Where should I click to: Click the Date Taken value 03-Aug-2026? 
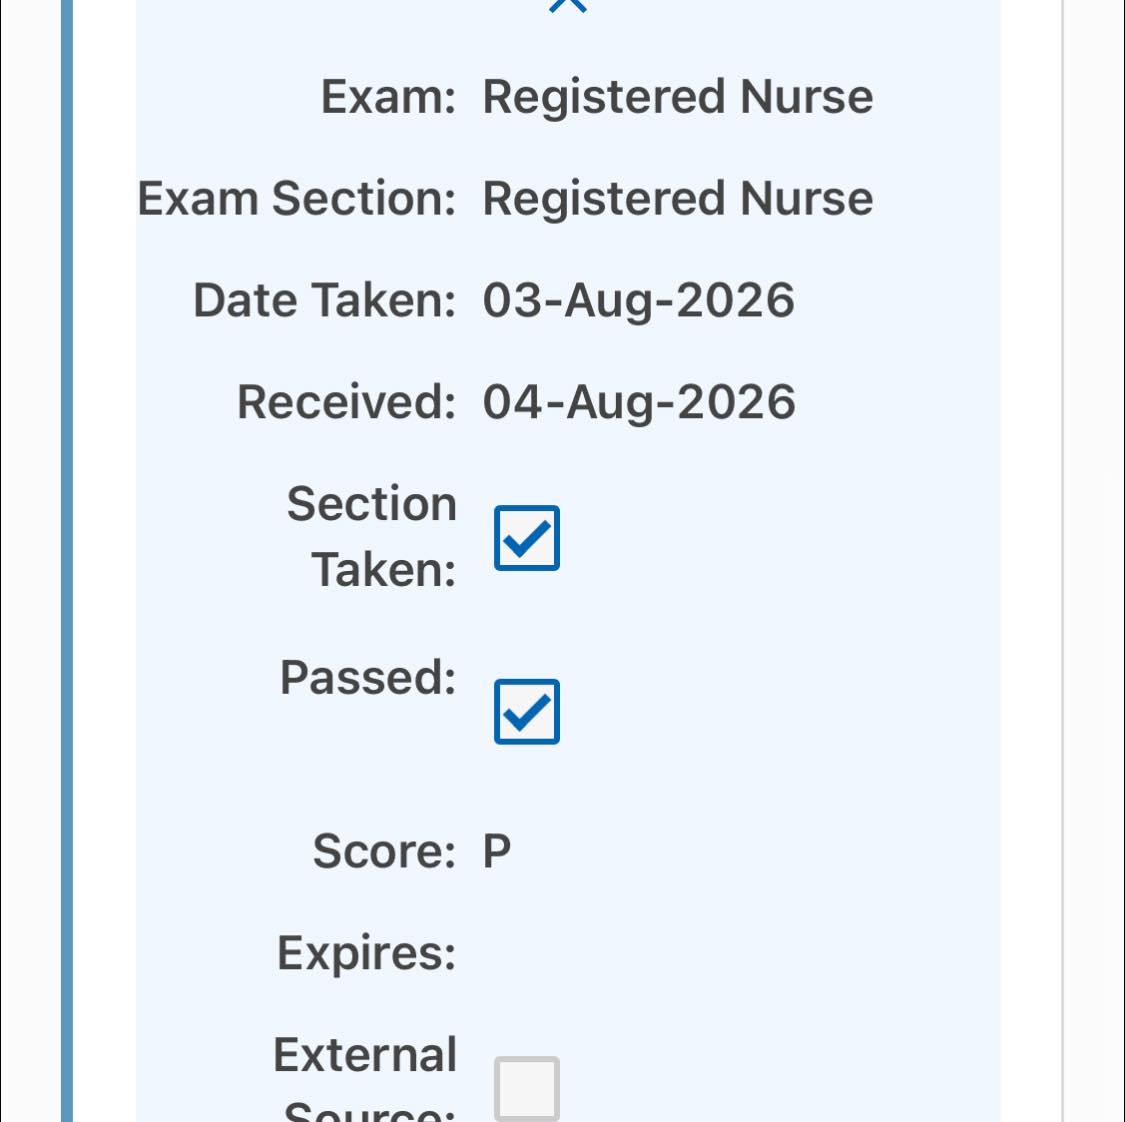pyautogui.click(x=639, y=300)
